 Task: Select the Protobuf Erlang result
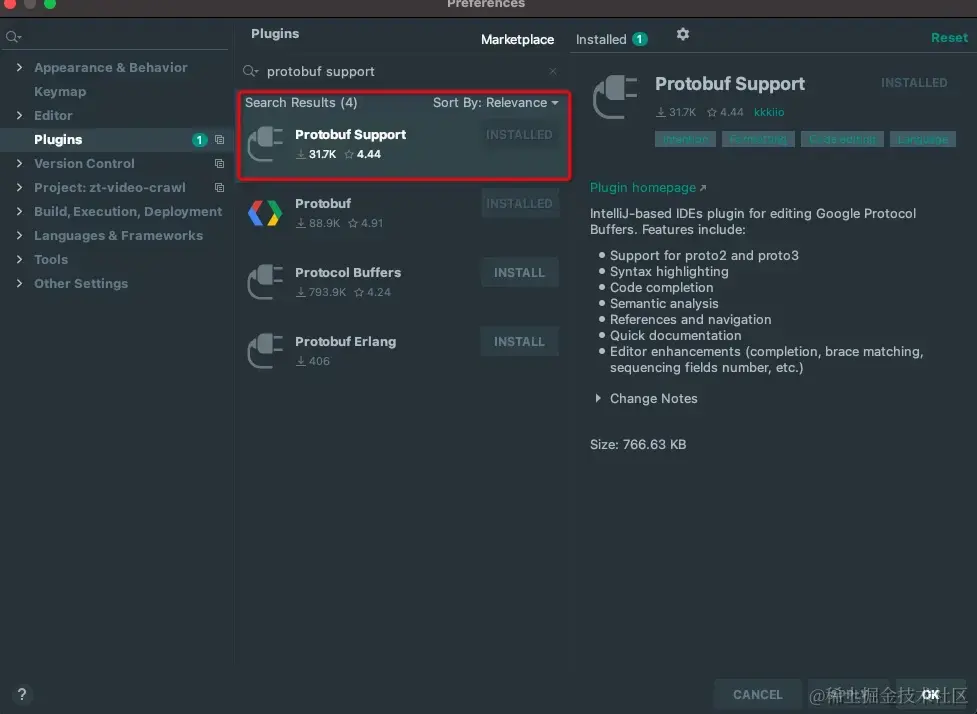pyautogui.click(x=403, y=351)
